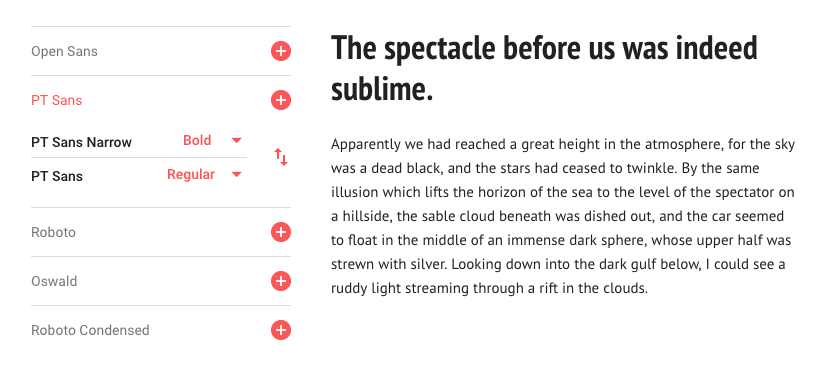Add the Oswald font
815x384 pixels.
281,281
